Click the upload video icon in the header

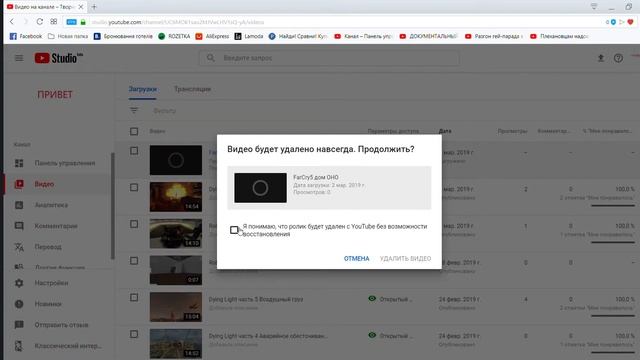point(600,58)
